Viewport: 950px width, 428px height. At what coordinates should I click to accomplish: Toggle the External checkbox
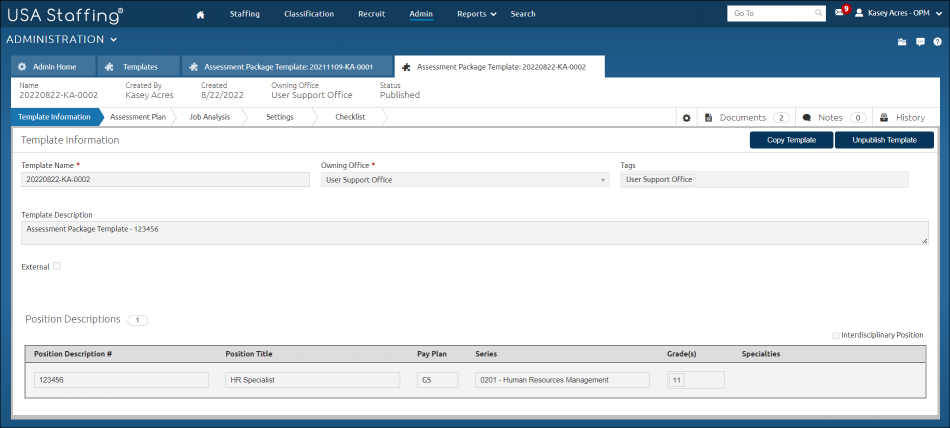coord(57,266)
